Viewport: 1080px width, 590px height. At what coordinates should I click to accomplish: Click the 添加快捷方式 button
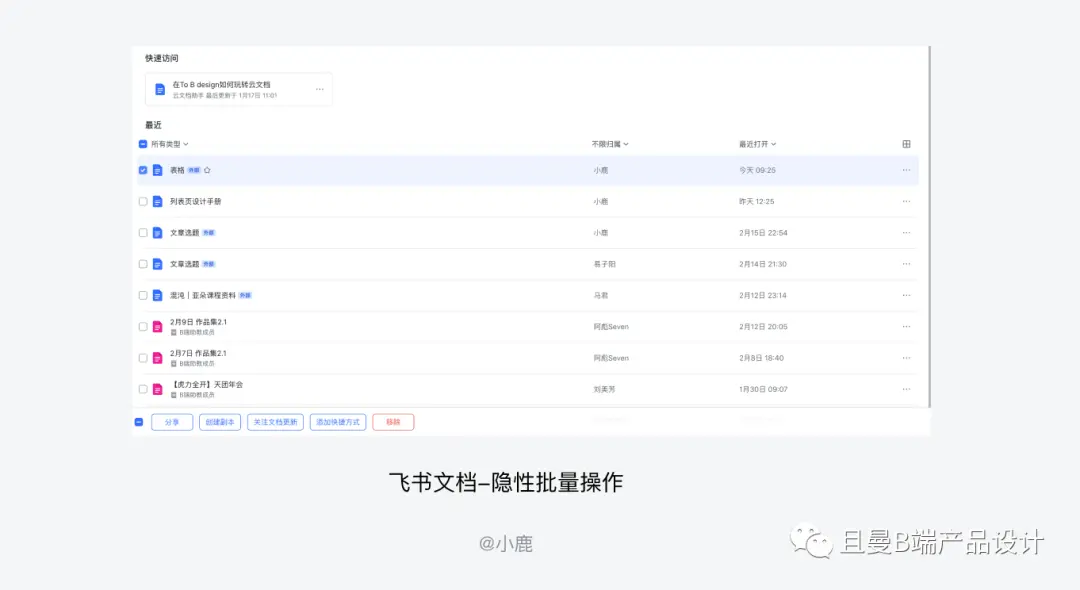click(338, 422)
